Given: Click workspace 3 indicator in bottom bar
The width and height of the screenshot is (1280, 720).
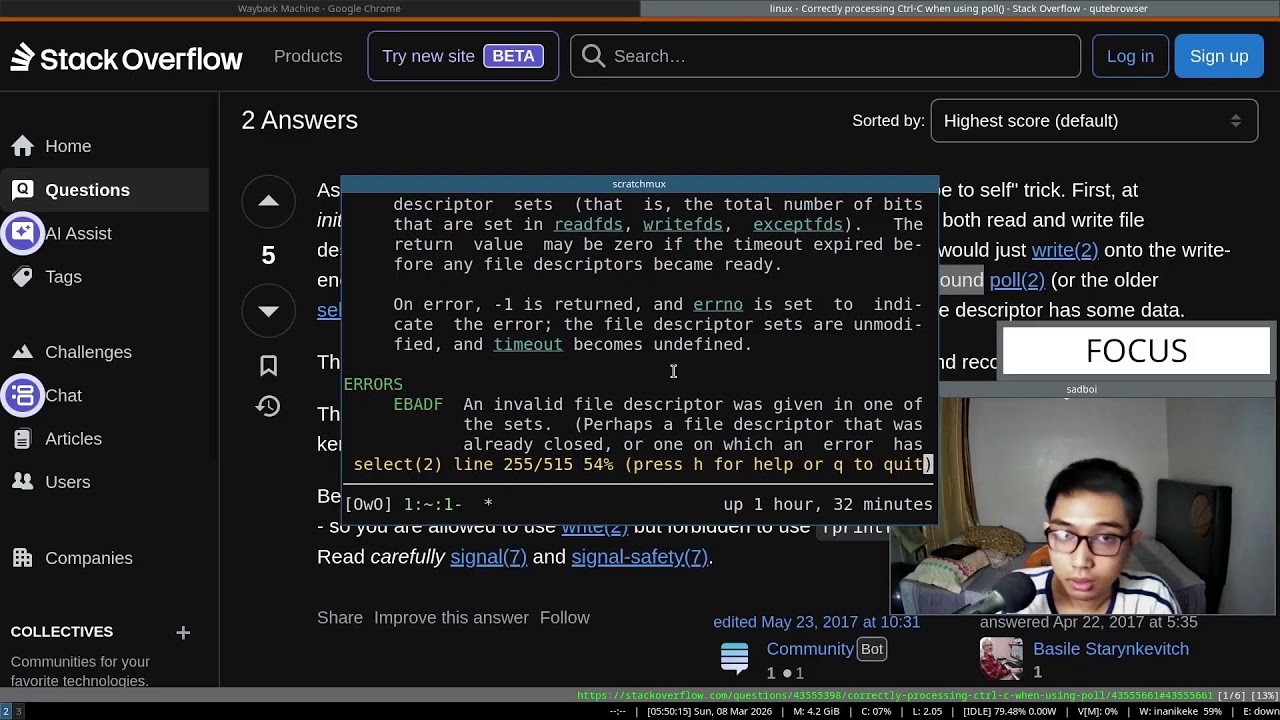Looking at the screenshot, I should pos(17,712).
